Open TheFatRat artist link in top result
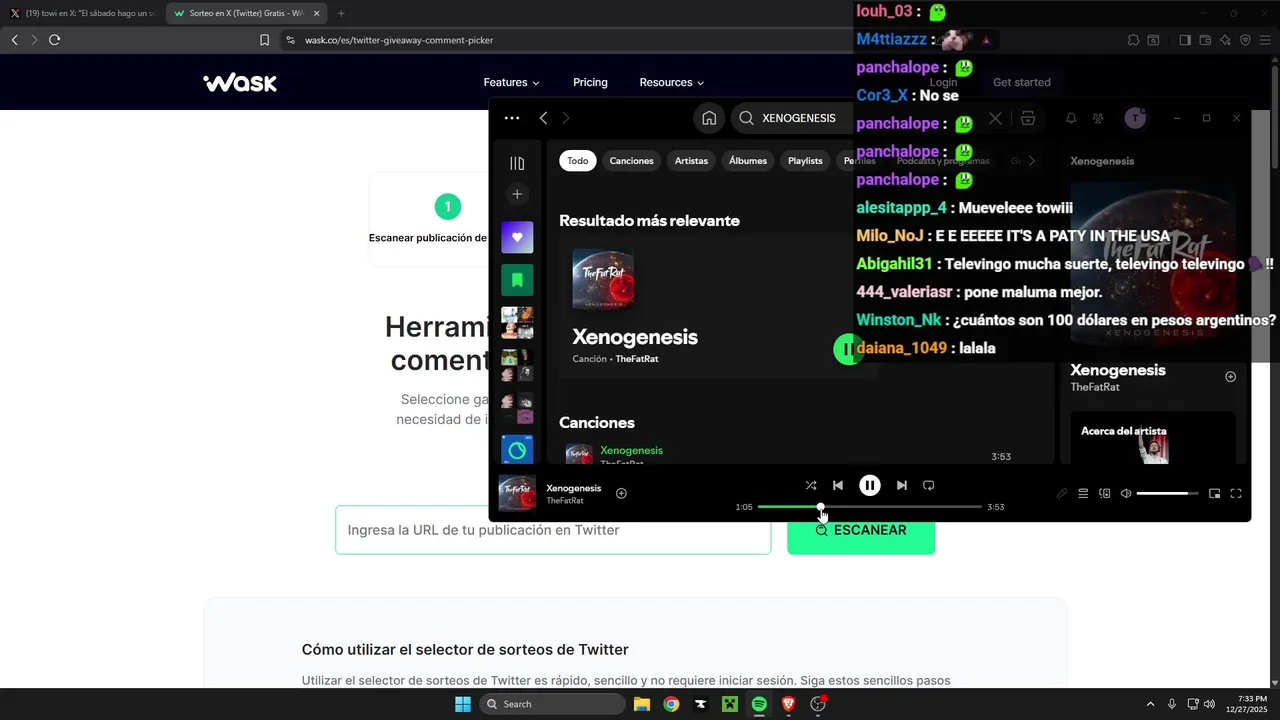This screenshot has height=720, width=1280. click(x=637, y=359)
